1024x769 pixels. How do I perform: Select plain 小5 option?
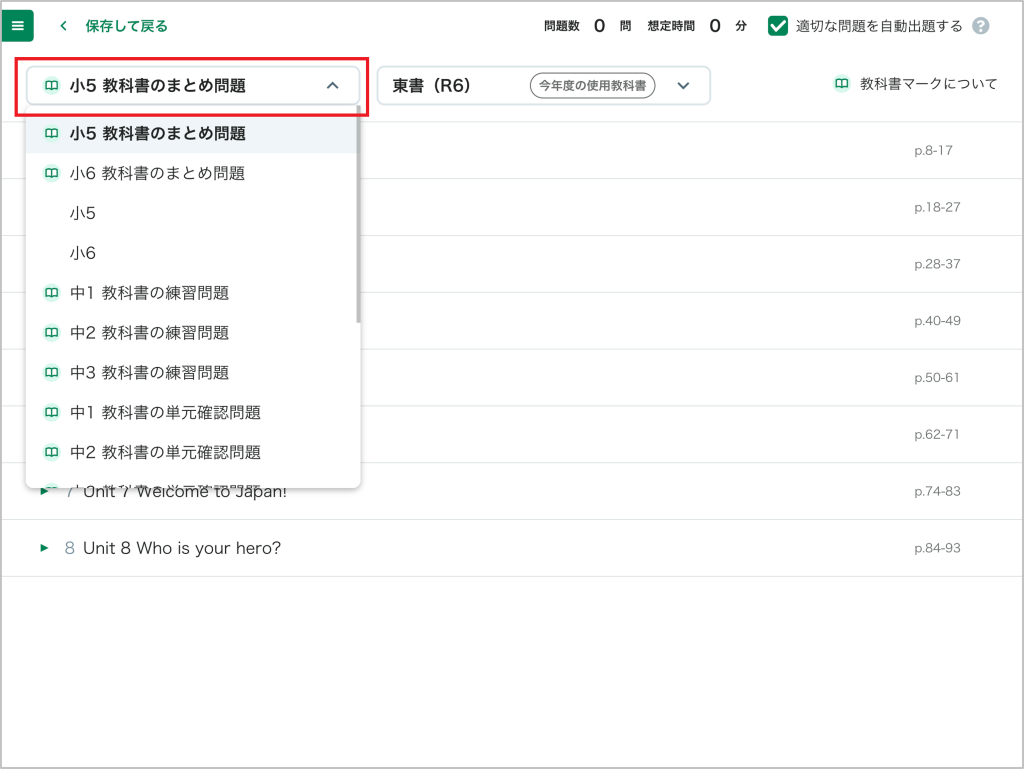tap(191, 213)
